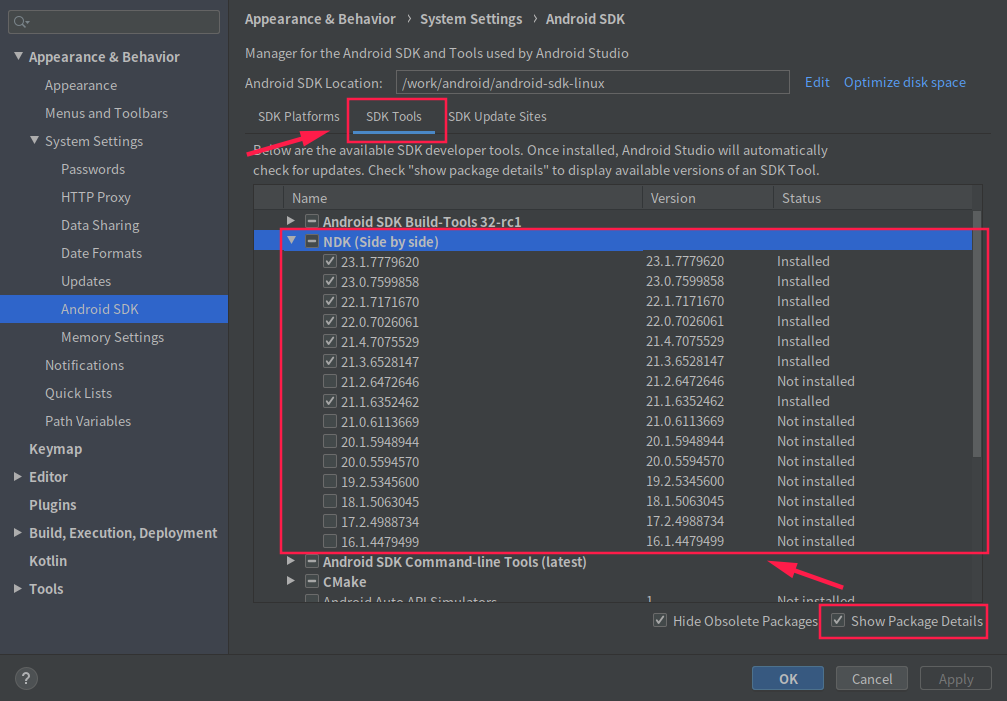
Task: Check NDK 19.2.5345600 checkbox
Action: coord(330,481)
